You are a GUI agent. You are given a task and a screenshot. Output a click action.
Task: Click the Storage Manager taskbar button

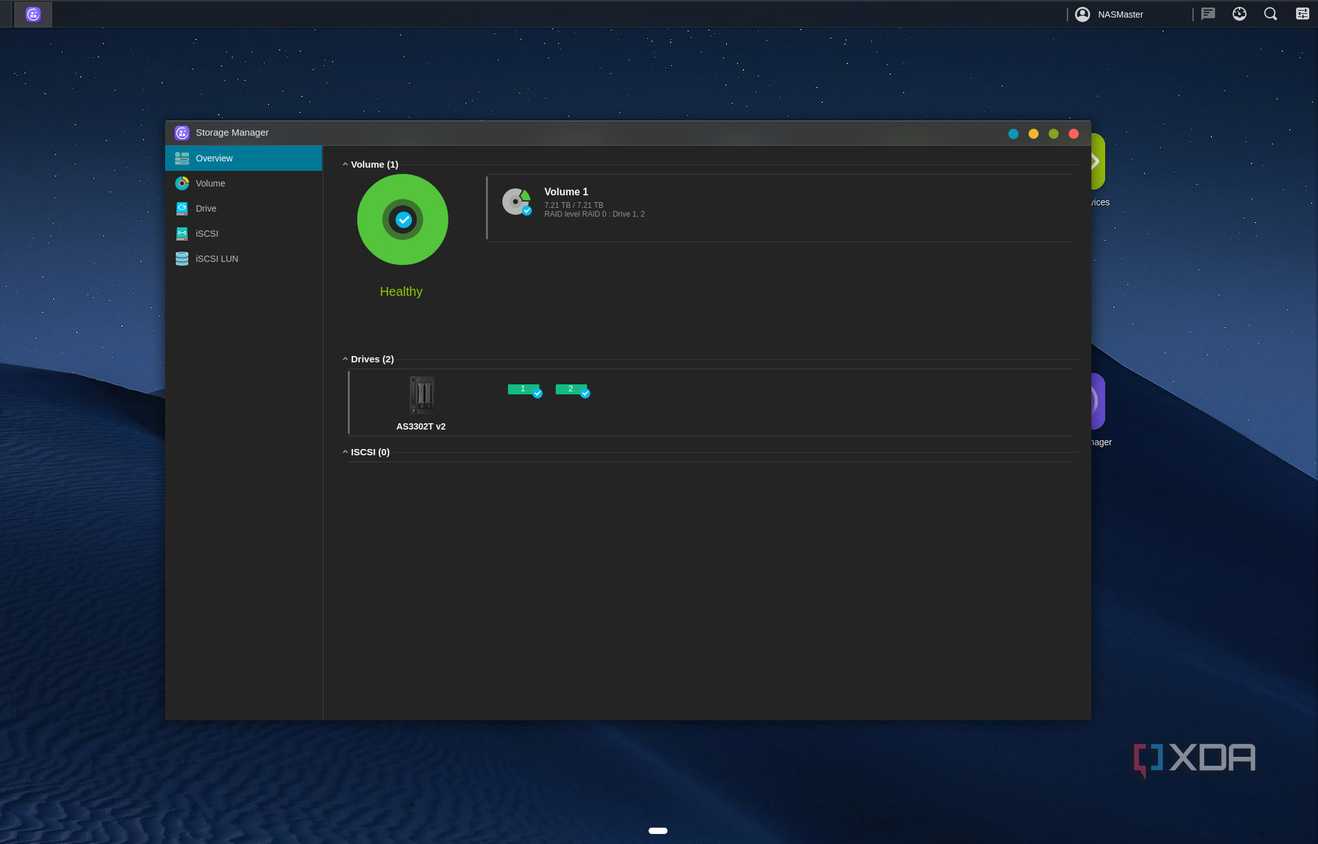(33, 14)
